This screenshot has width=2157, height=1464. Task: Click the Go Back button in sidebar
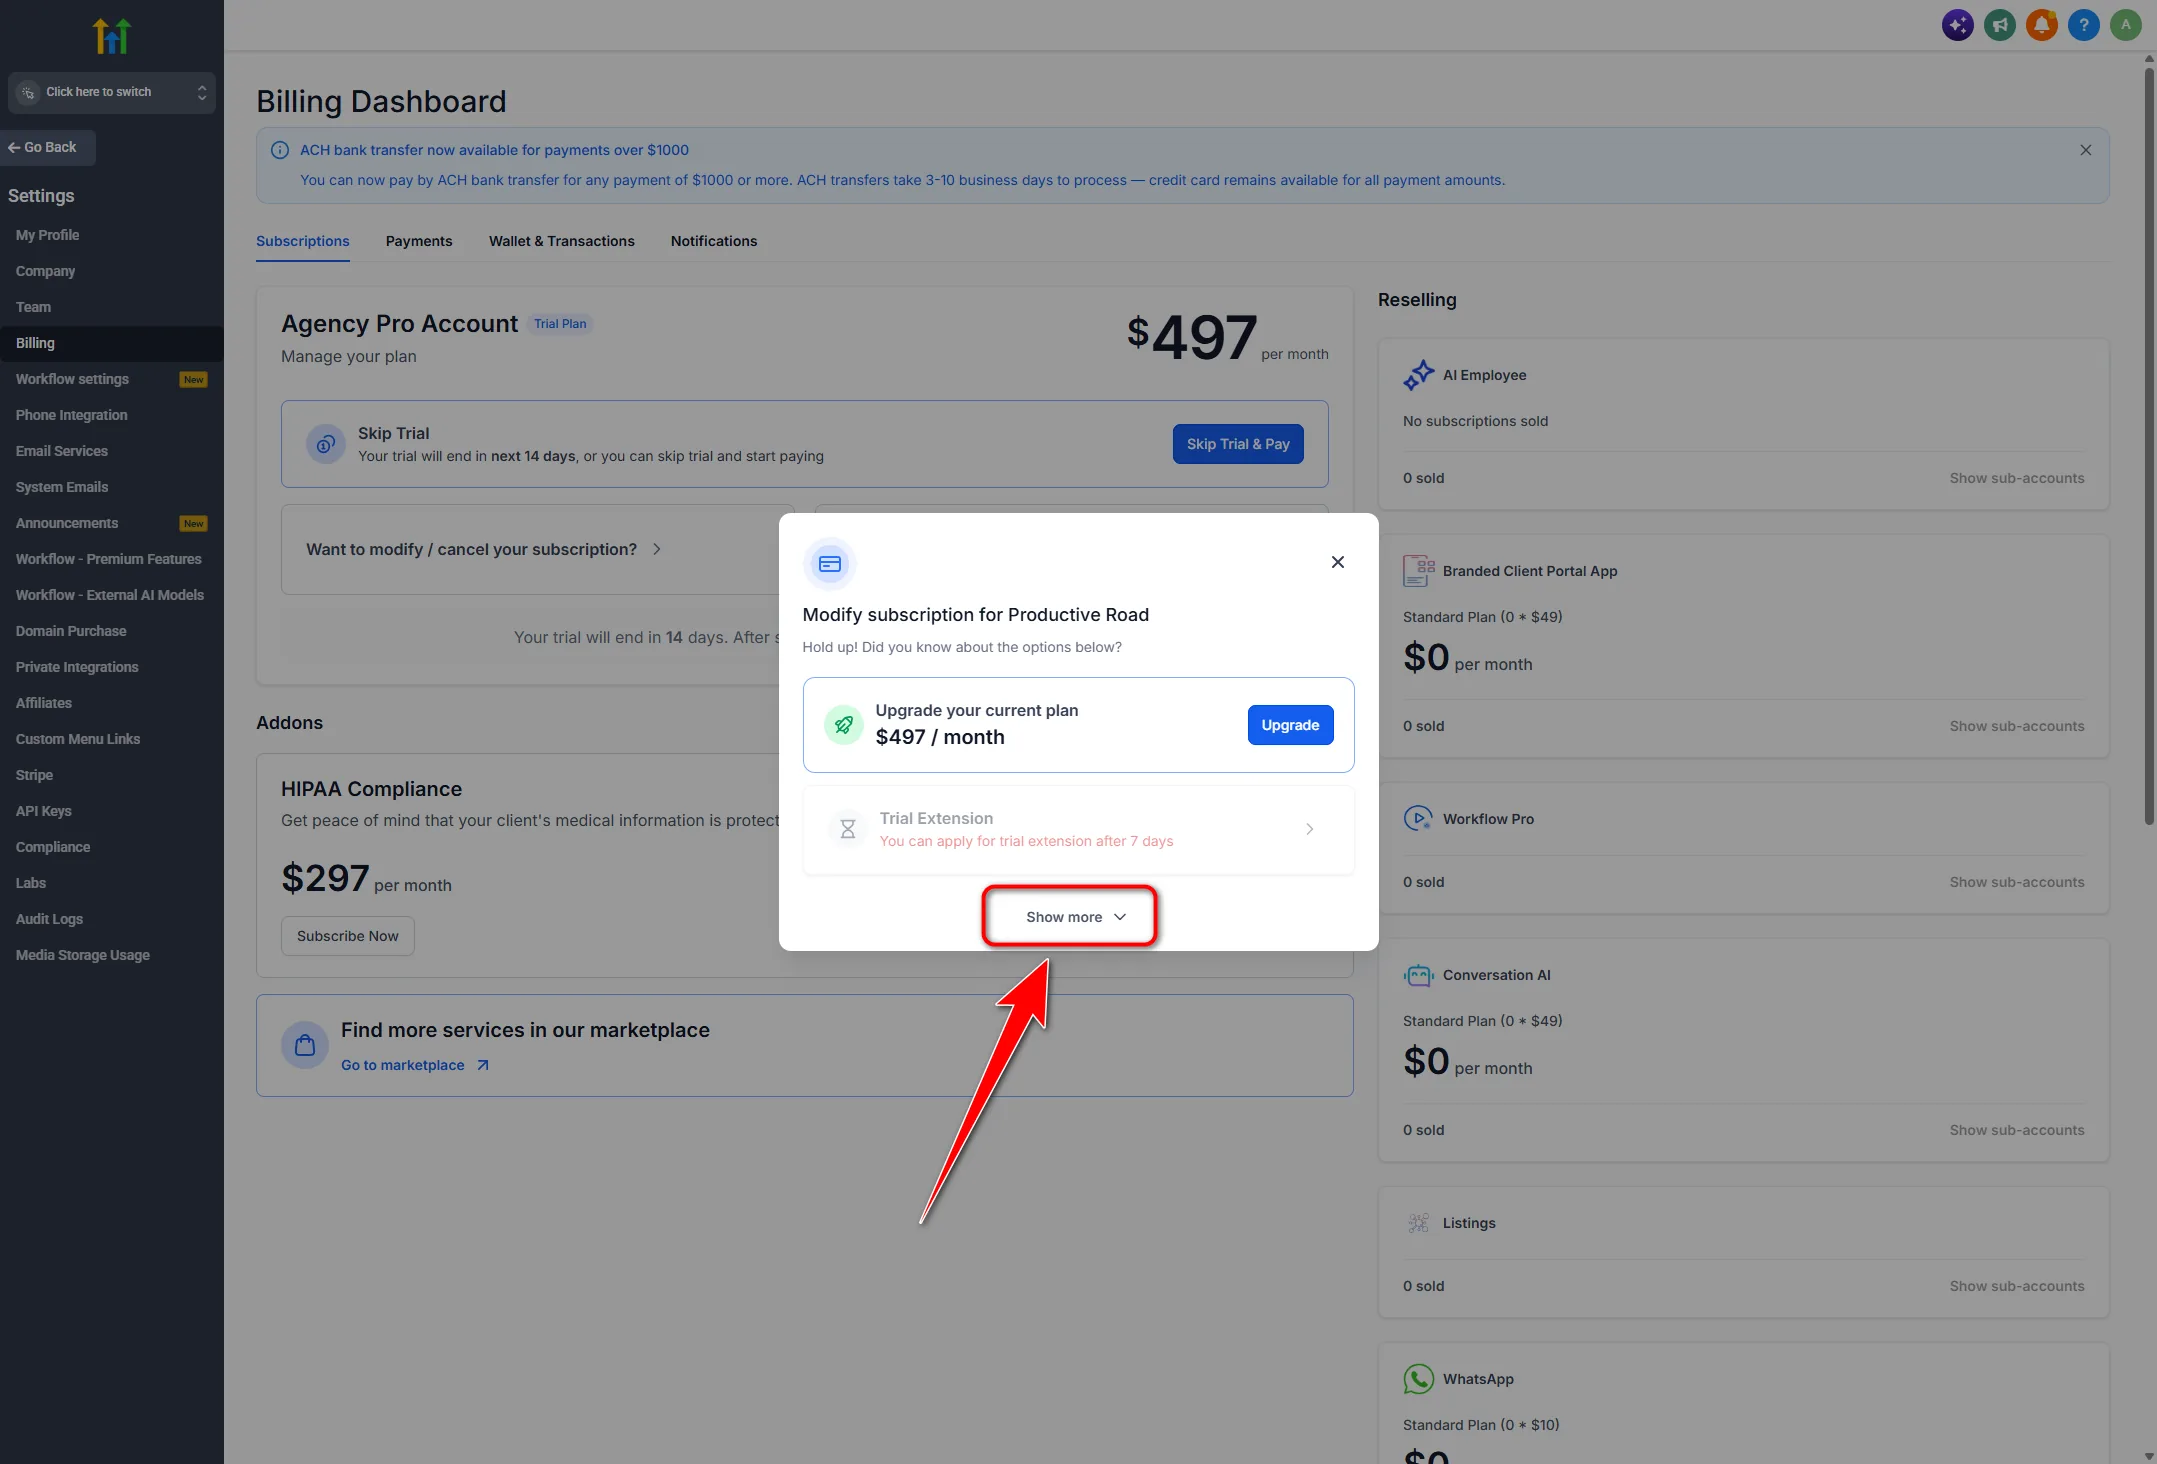(48, 147)
